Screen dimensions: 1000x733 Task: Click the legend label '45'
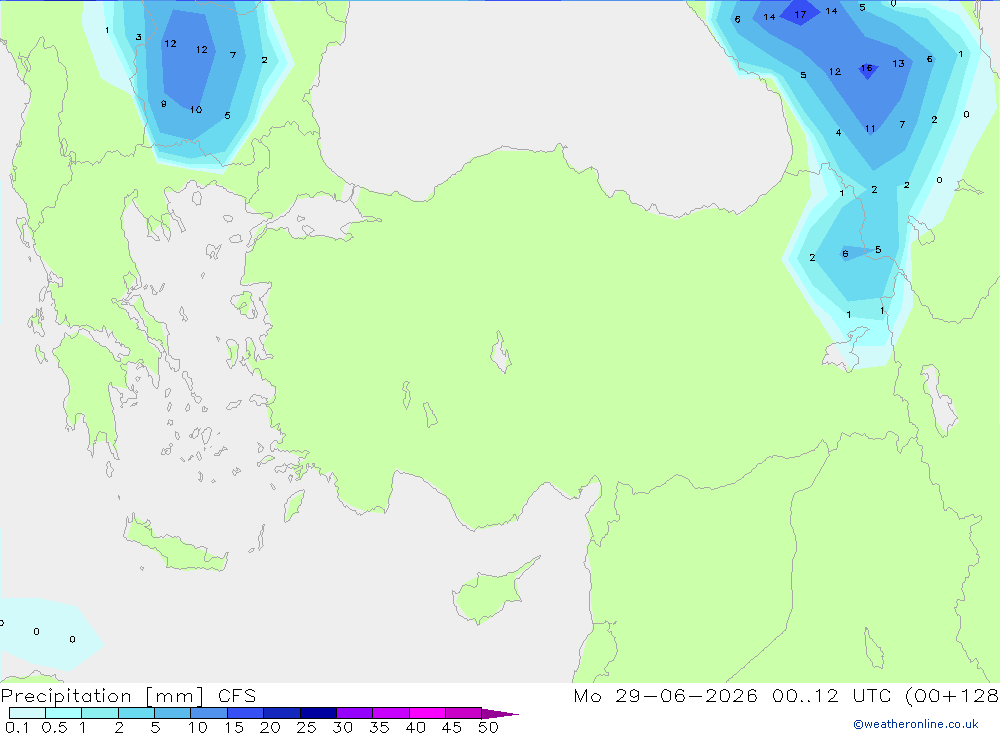(x=452, y=727)
